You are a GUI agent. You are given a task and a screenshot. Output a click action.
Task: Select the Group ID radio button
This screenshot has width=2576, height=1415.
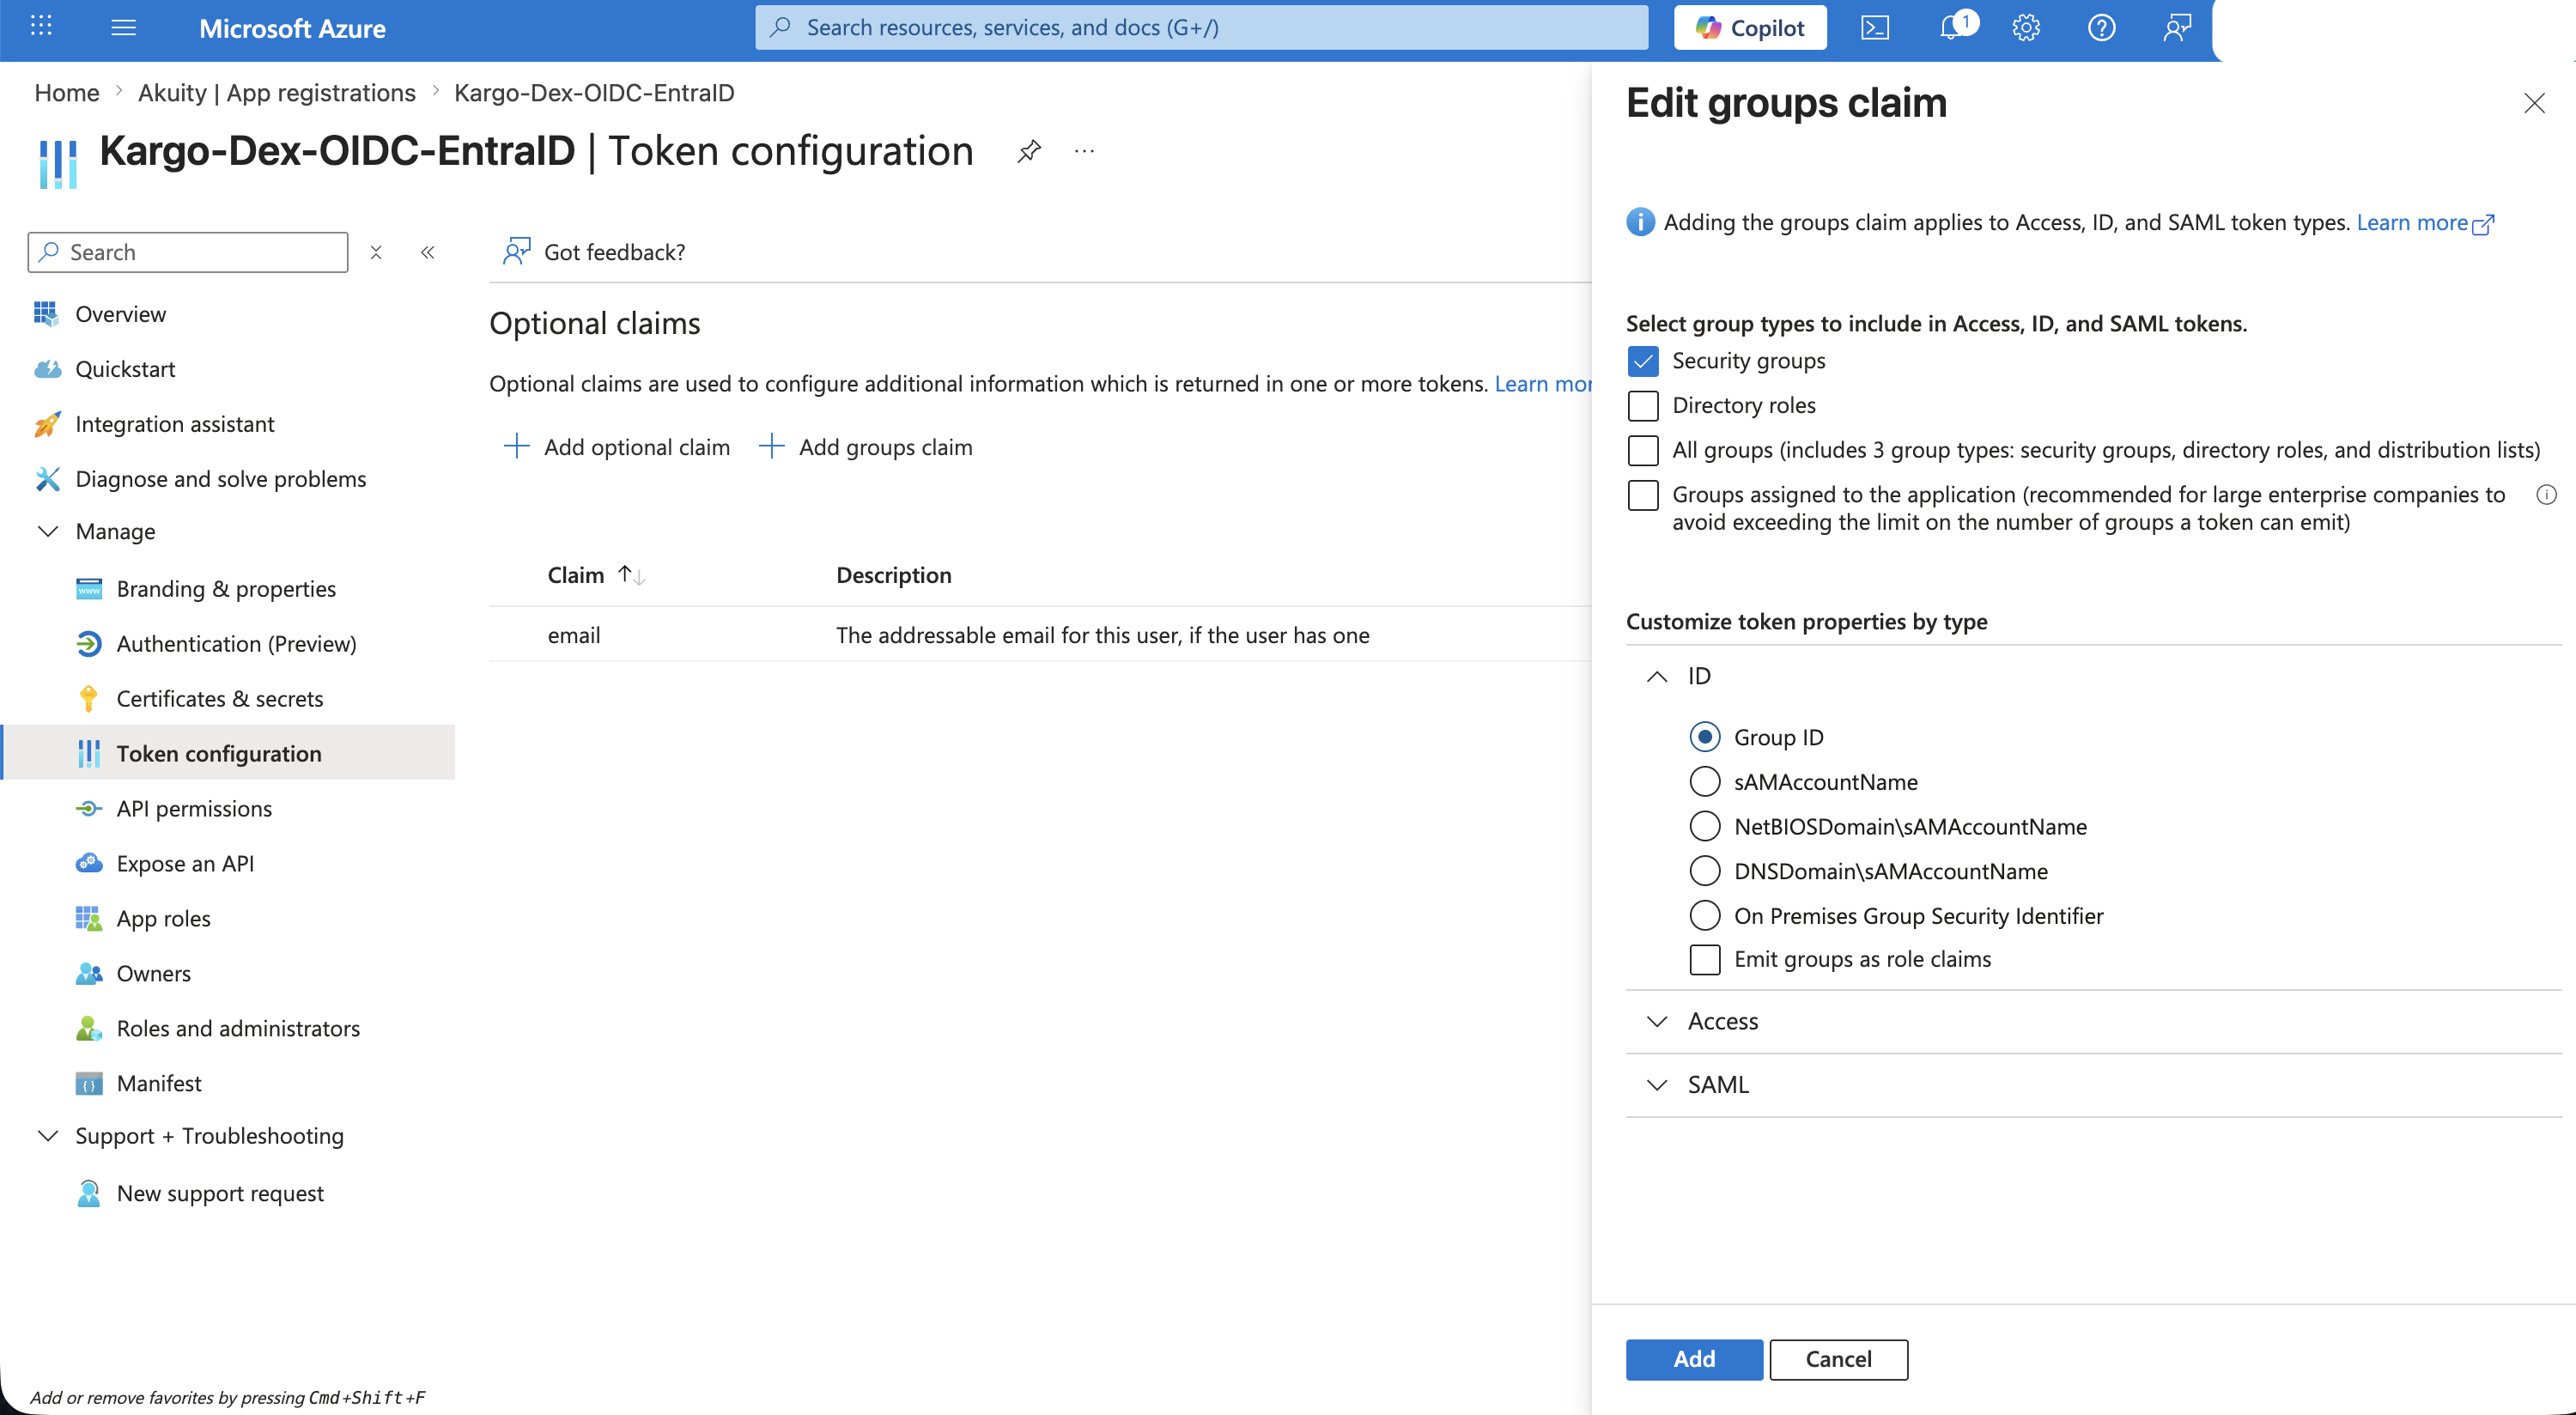coord(1705,737)
